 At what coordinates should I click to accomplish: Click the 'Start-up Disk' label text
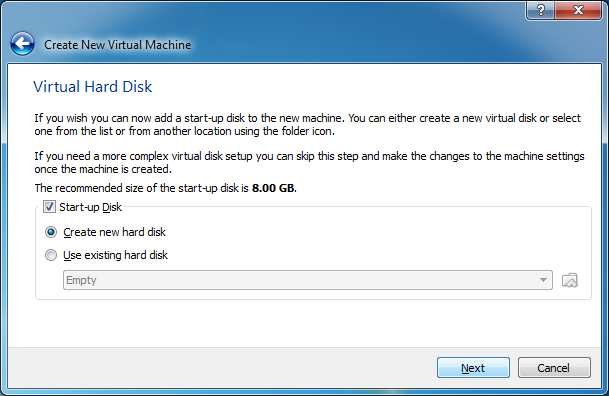(90, 207)
